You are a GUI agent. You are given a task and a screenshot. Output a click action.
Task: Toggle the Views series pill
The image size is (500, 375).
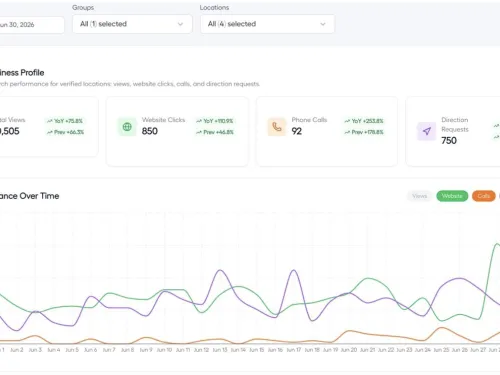(x=419, y=196)
